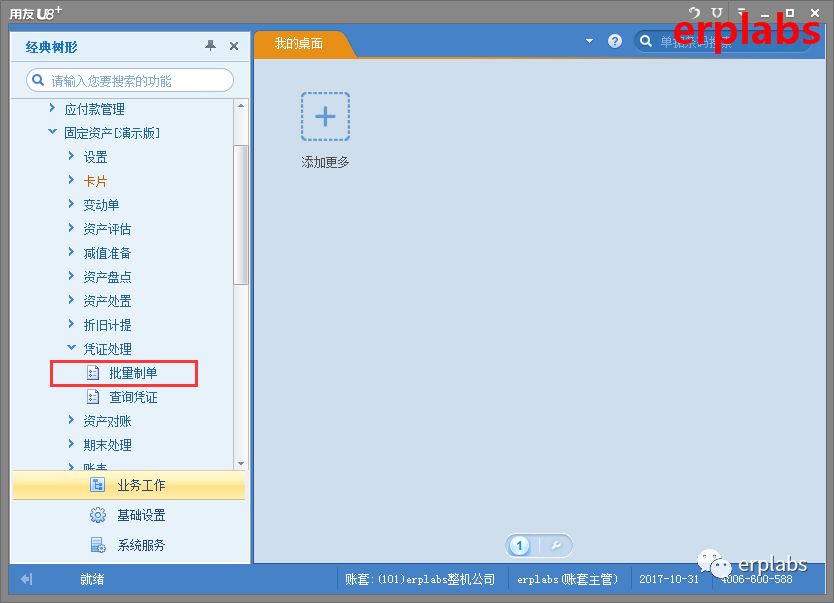This screenshot has width=834, height=603.
Task: Expand the 资产处置 tree node
Action: [71, 300]
